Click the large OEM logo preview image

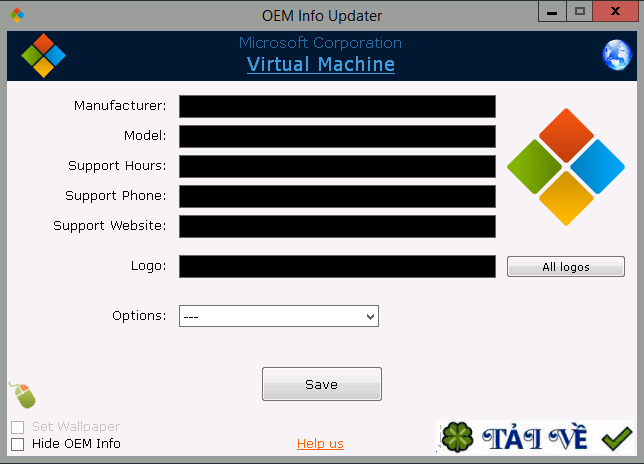tap(566, 167)
